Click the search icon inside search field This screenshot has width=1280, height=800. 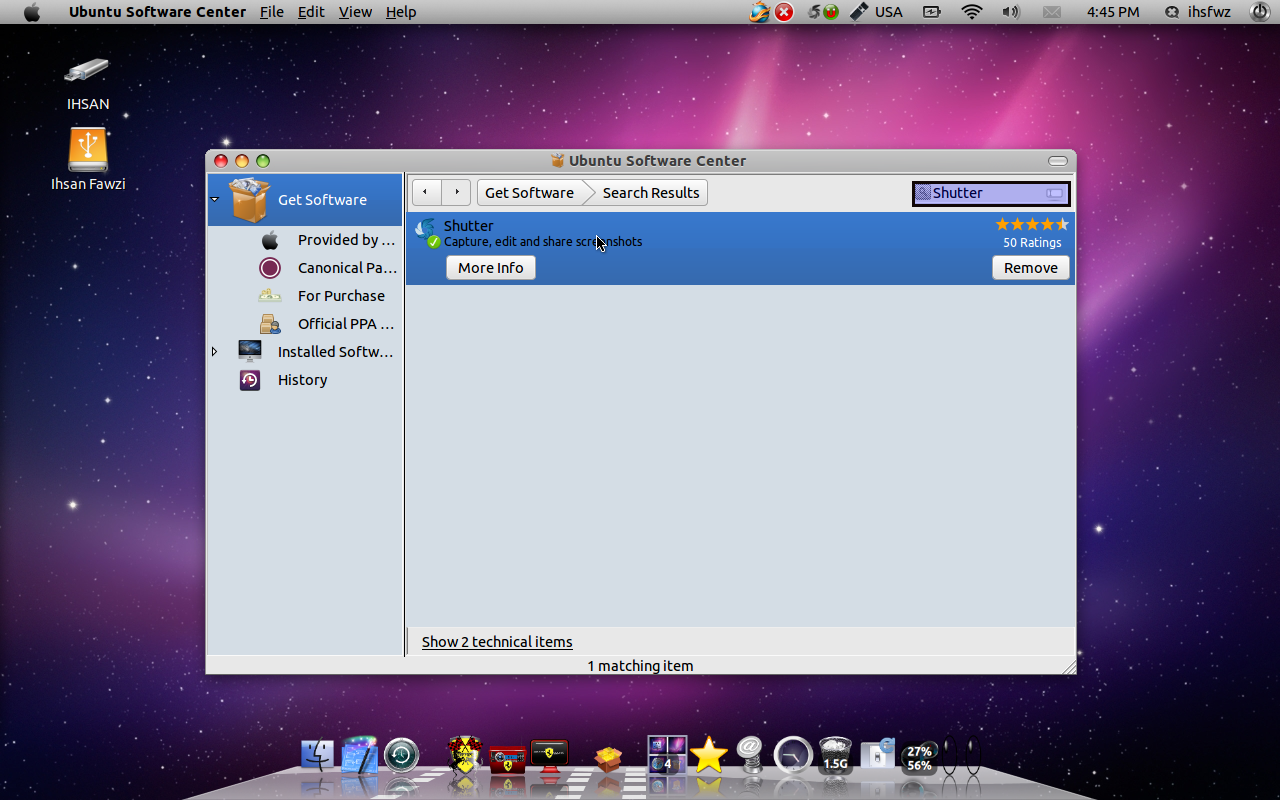coord(924,193)
